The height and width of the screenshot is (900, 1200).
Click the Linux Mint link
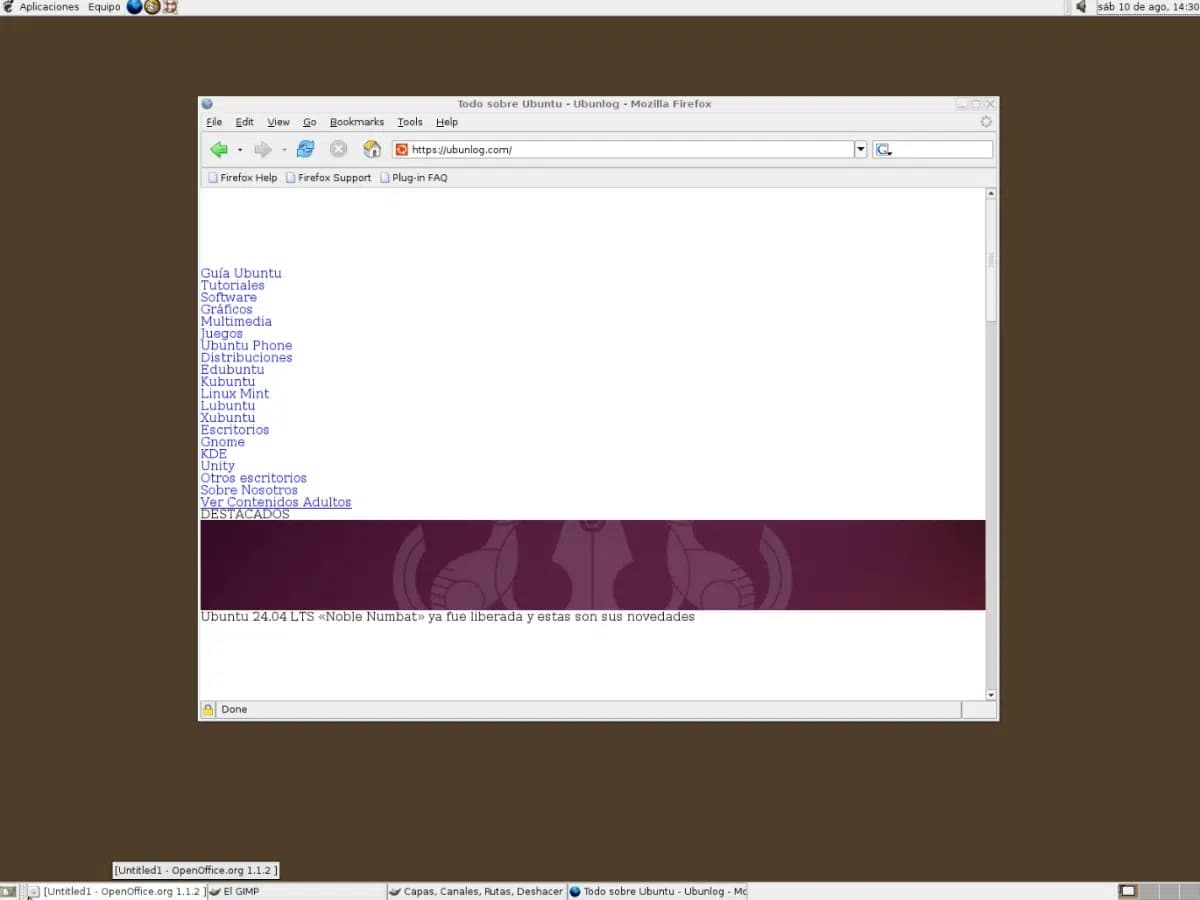point(234,394)
